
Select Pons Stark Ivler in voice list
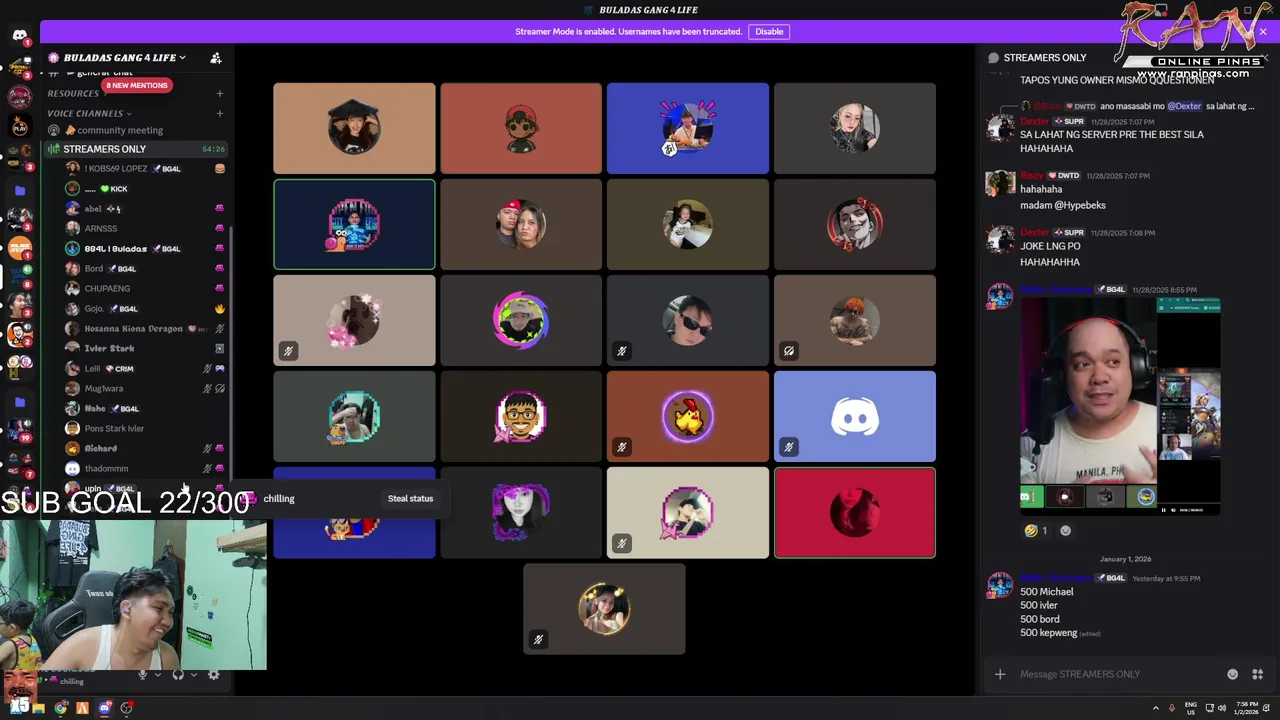146,428
